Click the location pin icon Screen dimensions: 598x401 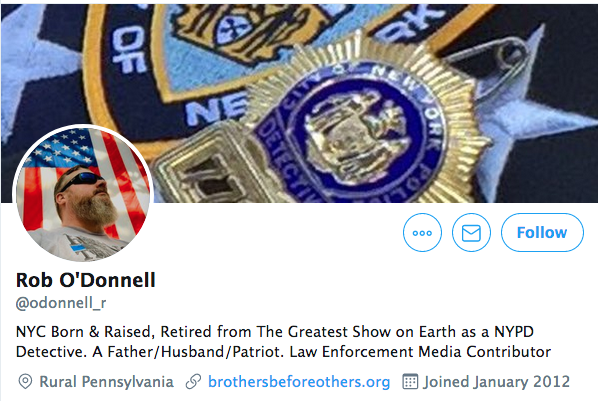tap(25, 382)
